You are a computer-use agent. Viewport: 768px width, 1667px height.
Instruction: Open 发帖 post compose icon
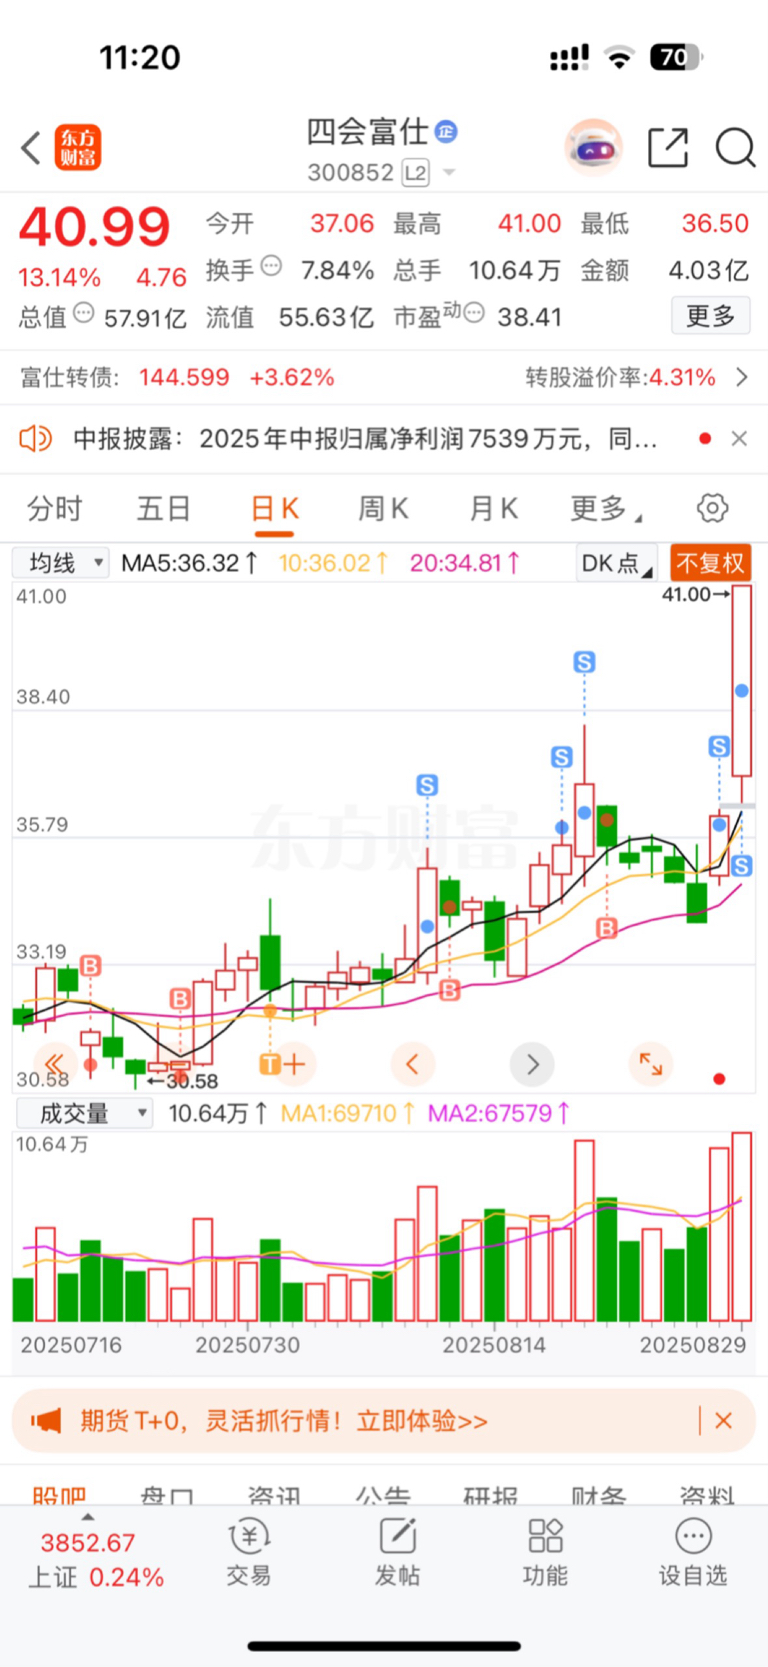pyautogui.click(x=397, y=1552)
